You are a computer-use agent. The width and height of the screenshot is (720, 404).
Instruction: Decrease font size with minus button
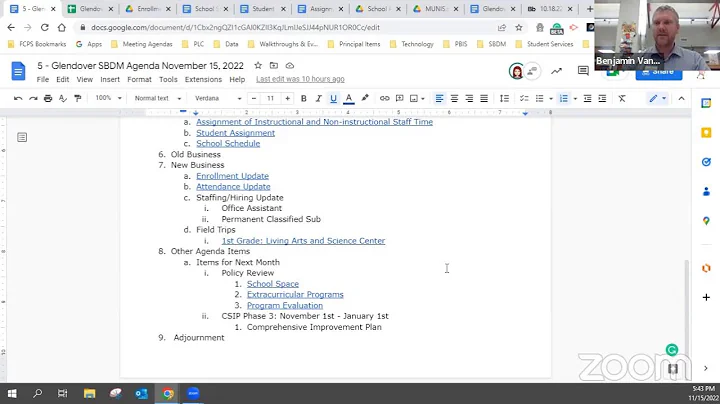[254, 98]
